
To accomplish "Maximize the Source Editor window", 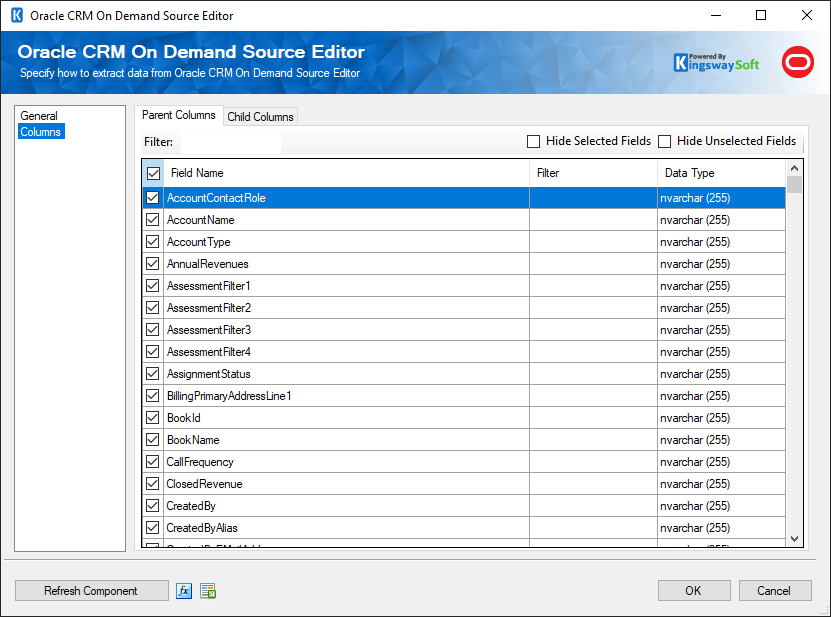I will pos(761,15).
